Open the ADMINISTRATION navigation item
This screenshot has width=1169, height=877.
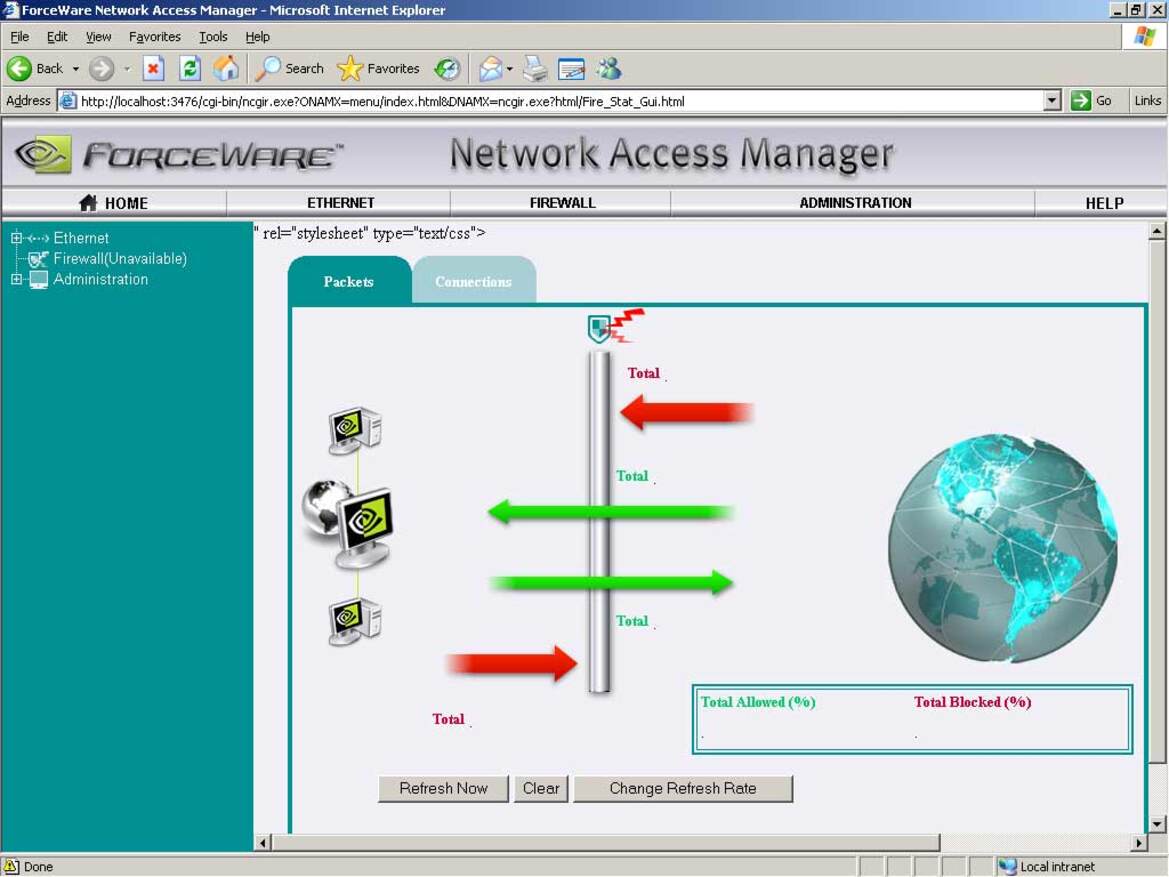[854, 203]
